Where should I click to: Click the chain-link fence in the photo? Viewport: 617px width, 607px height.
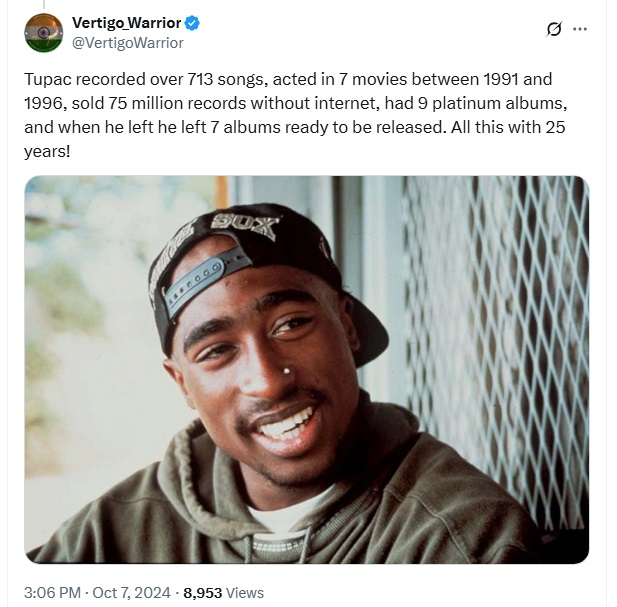click(x=496, y=346)
